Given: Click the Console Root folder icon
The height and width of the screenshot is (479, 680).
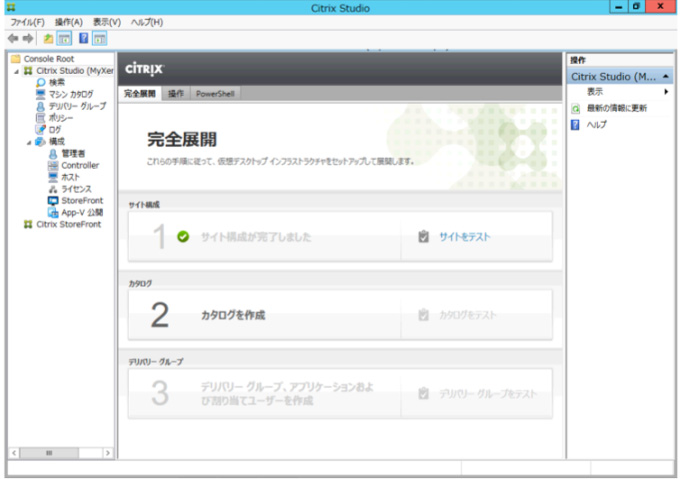Looking at the screenshot, I should tap(16, 59).
